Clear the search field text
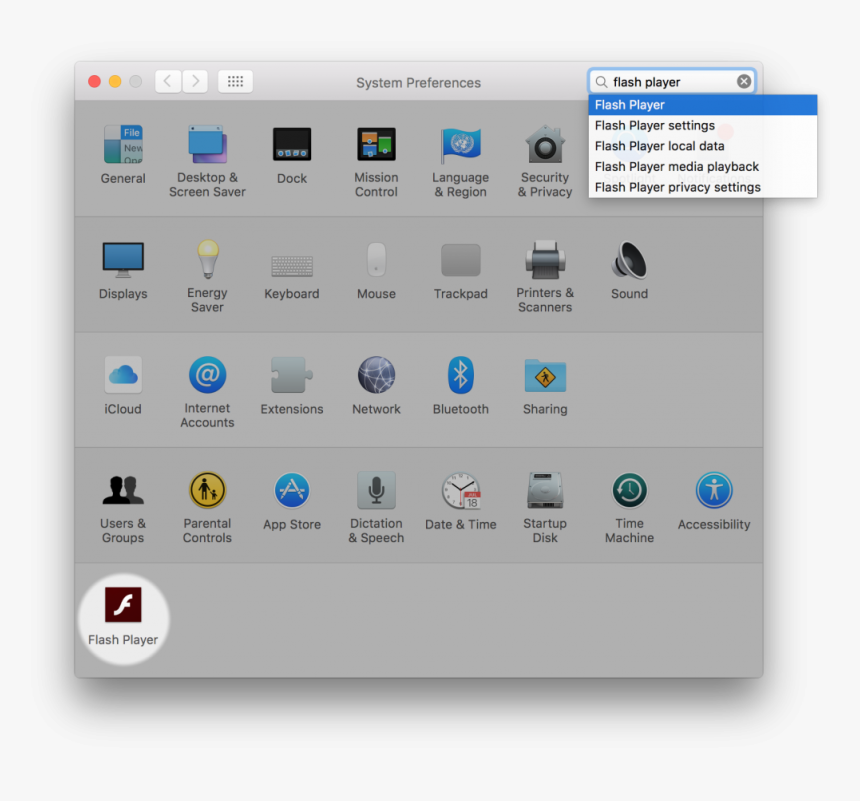 744,82
